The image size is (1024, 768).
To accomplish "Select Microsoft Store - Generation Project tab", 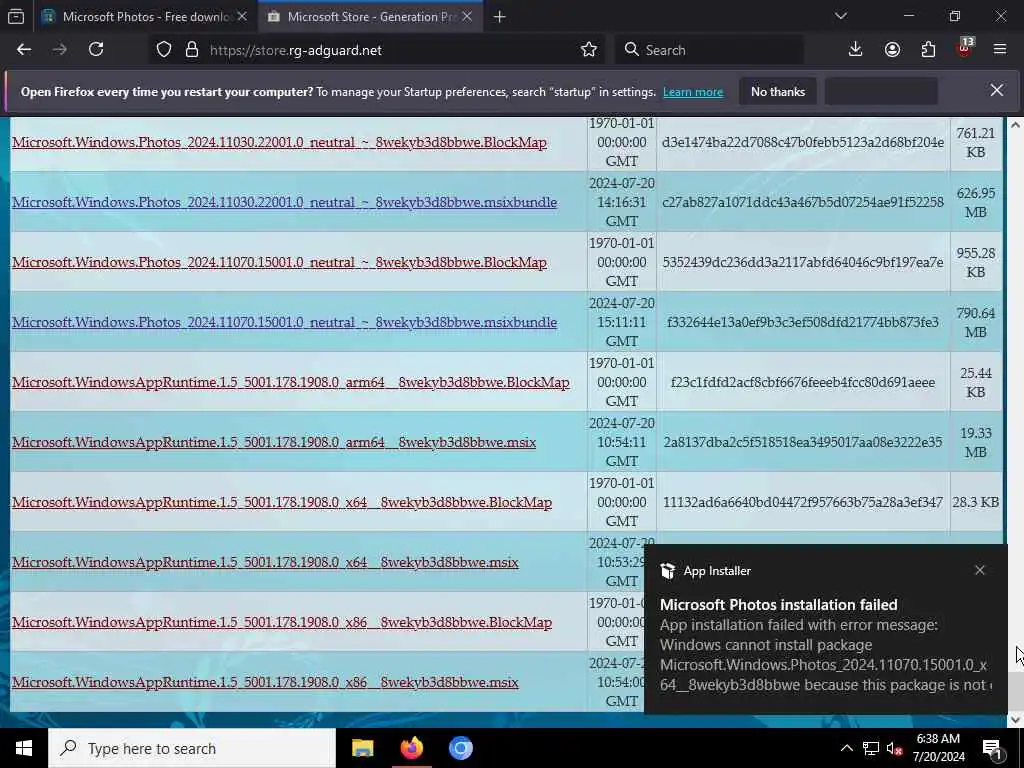I will (371, 16).
